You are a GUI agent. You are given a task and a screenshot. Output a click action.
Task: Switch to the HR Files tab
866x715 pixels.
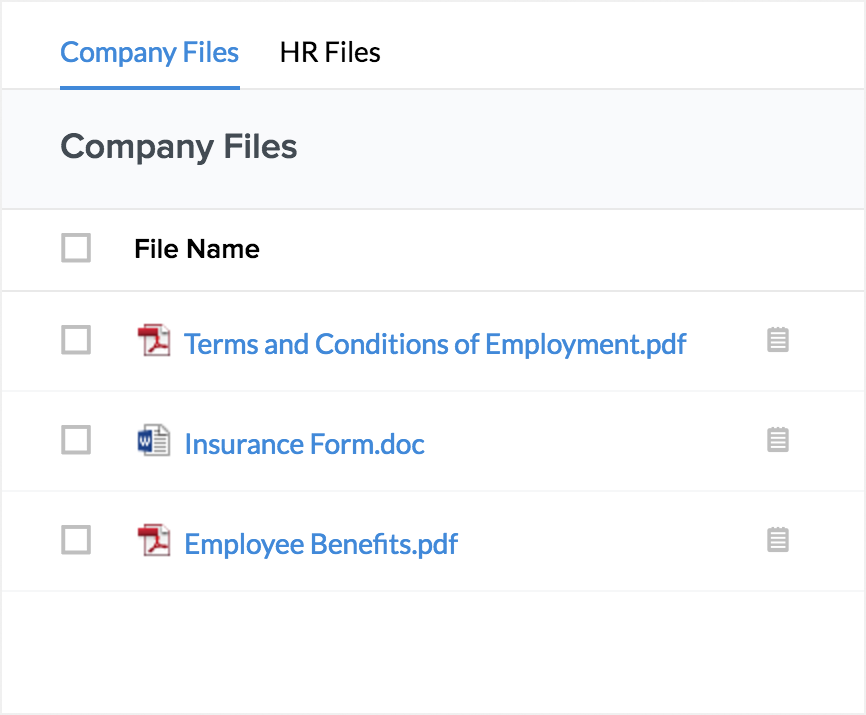coord(330,52)
